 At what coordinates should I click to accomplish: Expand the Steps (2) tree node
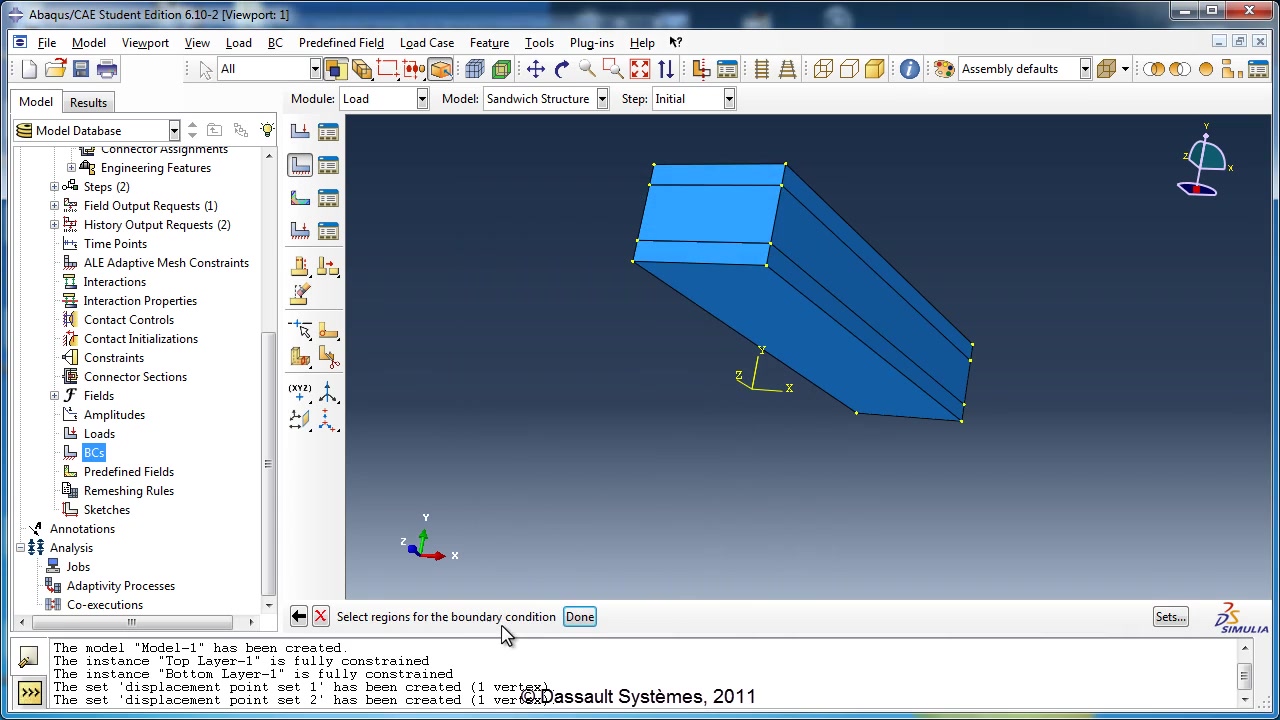[54, 187]
